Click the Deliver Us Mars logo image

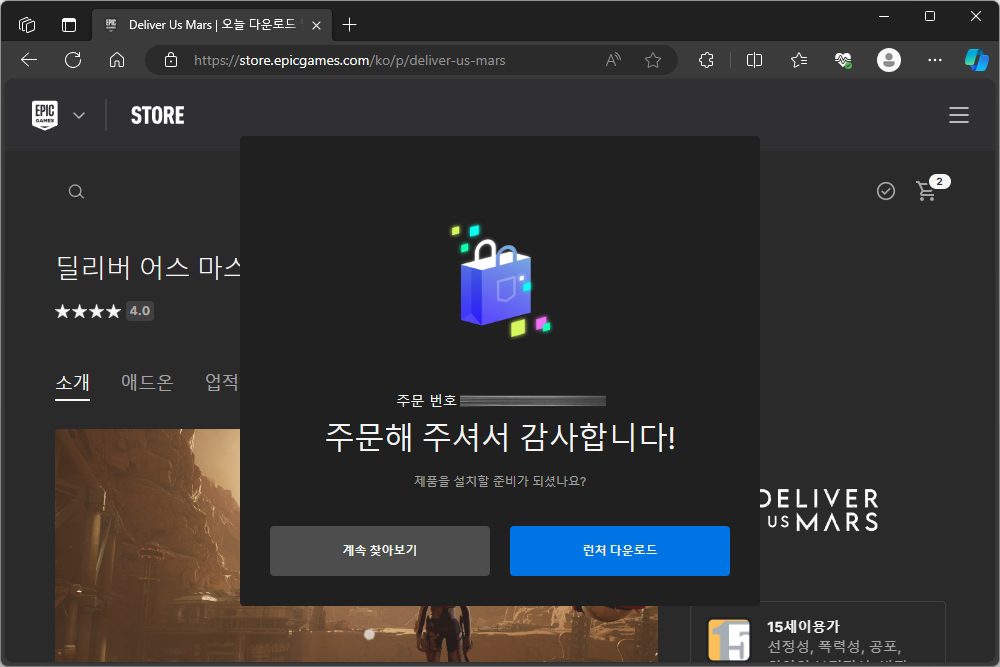coord(819,510)
